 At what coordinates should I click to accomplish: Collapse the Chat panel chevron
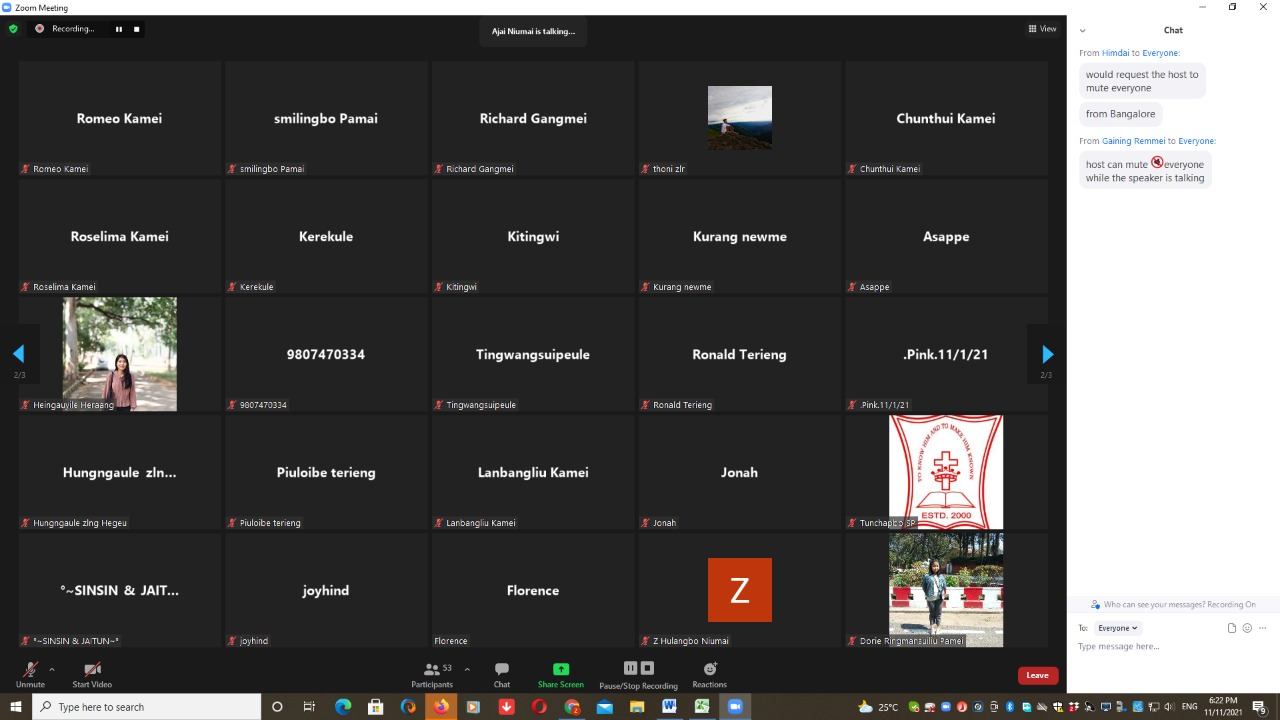click(1082, 31)
